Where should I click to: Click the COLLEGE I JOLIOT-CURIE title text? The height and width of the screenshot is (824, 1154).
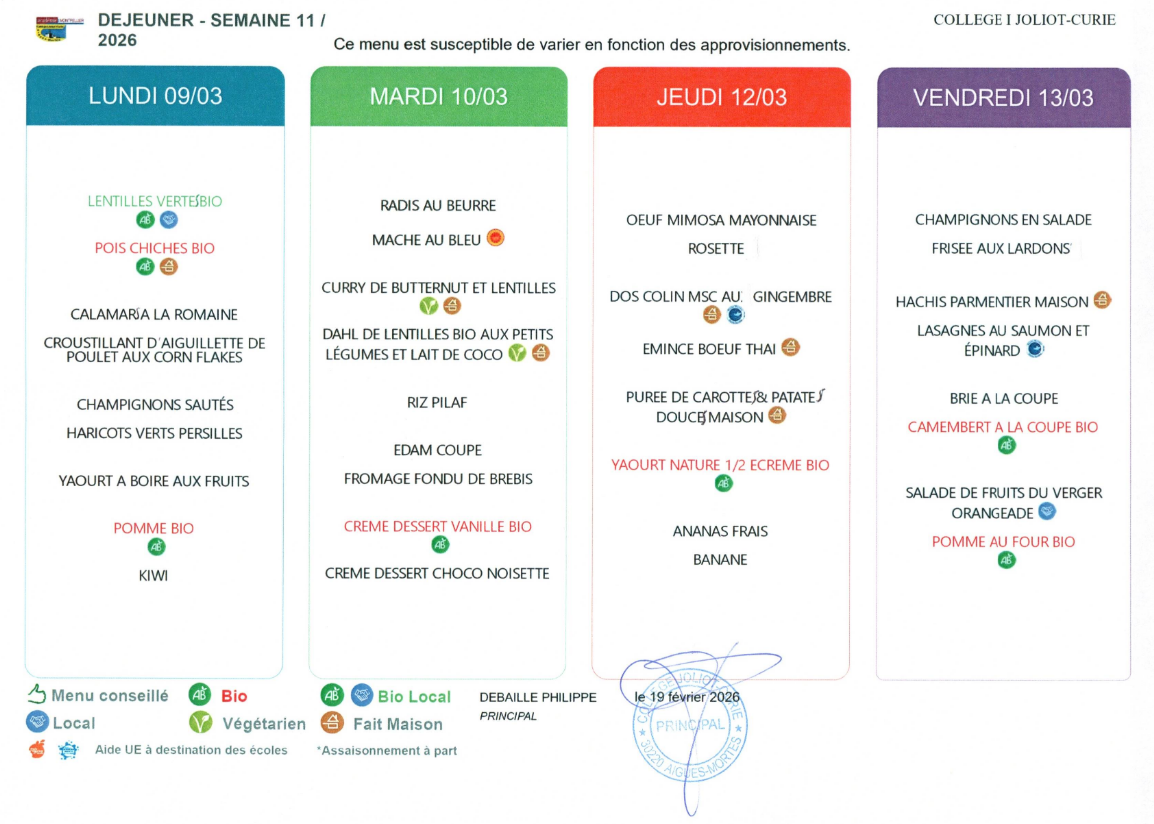[x=1024, y=20]
